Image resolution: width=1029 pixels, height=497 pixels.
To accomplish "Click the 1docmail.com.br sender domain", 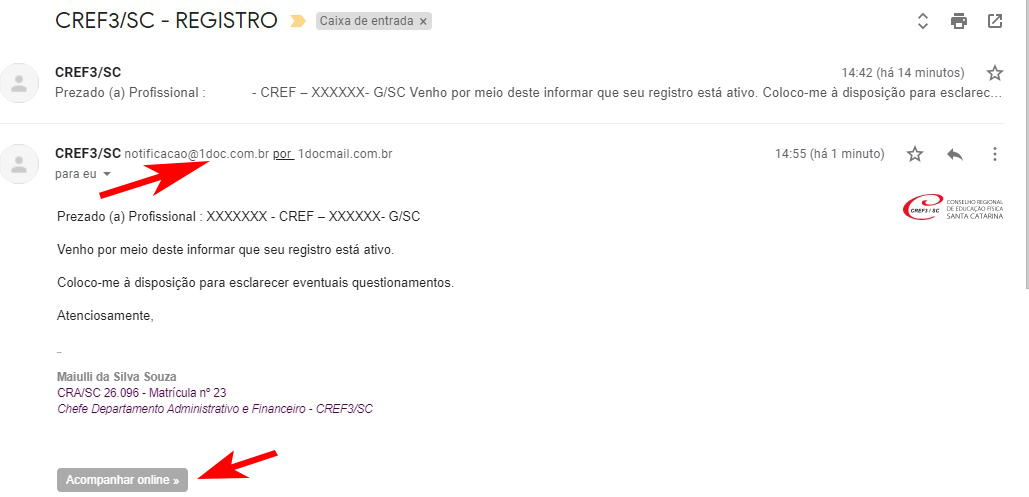I will 345,154.
